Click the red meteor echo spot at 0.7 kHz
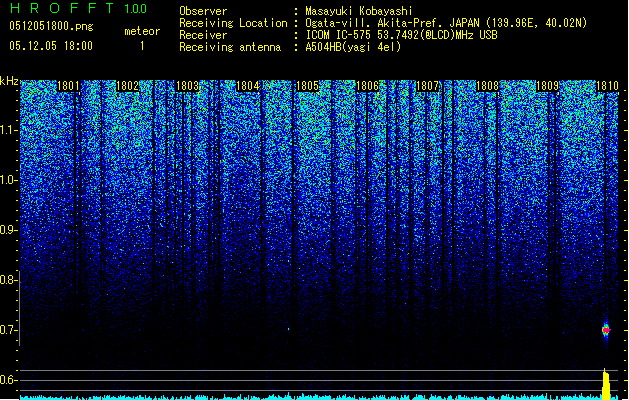 click(x=606, y=330)
